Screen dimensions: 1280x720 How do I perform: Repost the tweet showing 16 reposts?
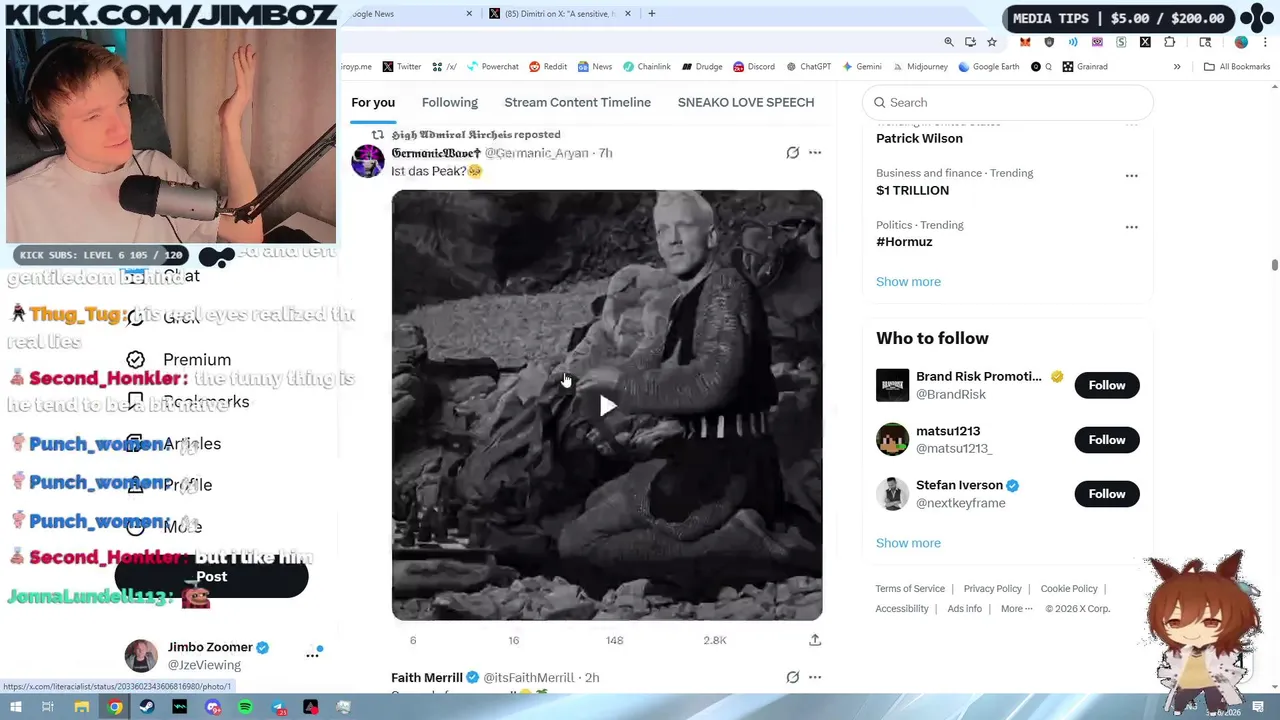pos(513,640)
